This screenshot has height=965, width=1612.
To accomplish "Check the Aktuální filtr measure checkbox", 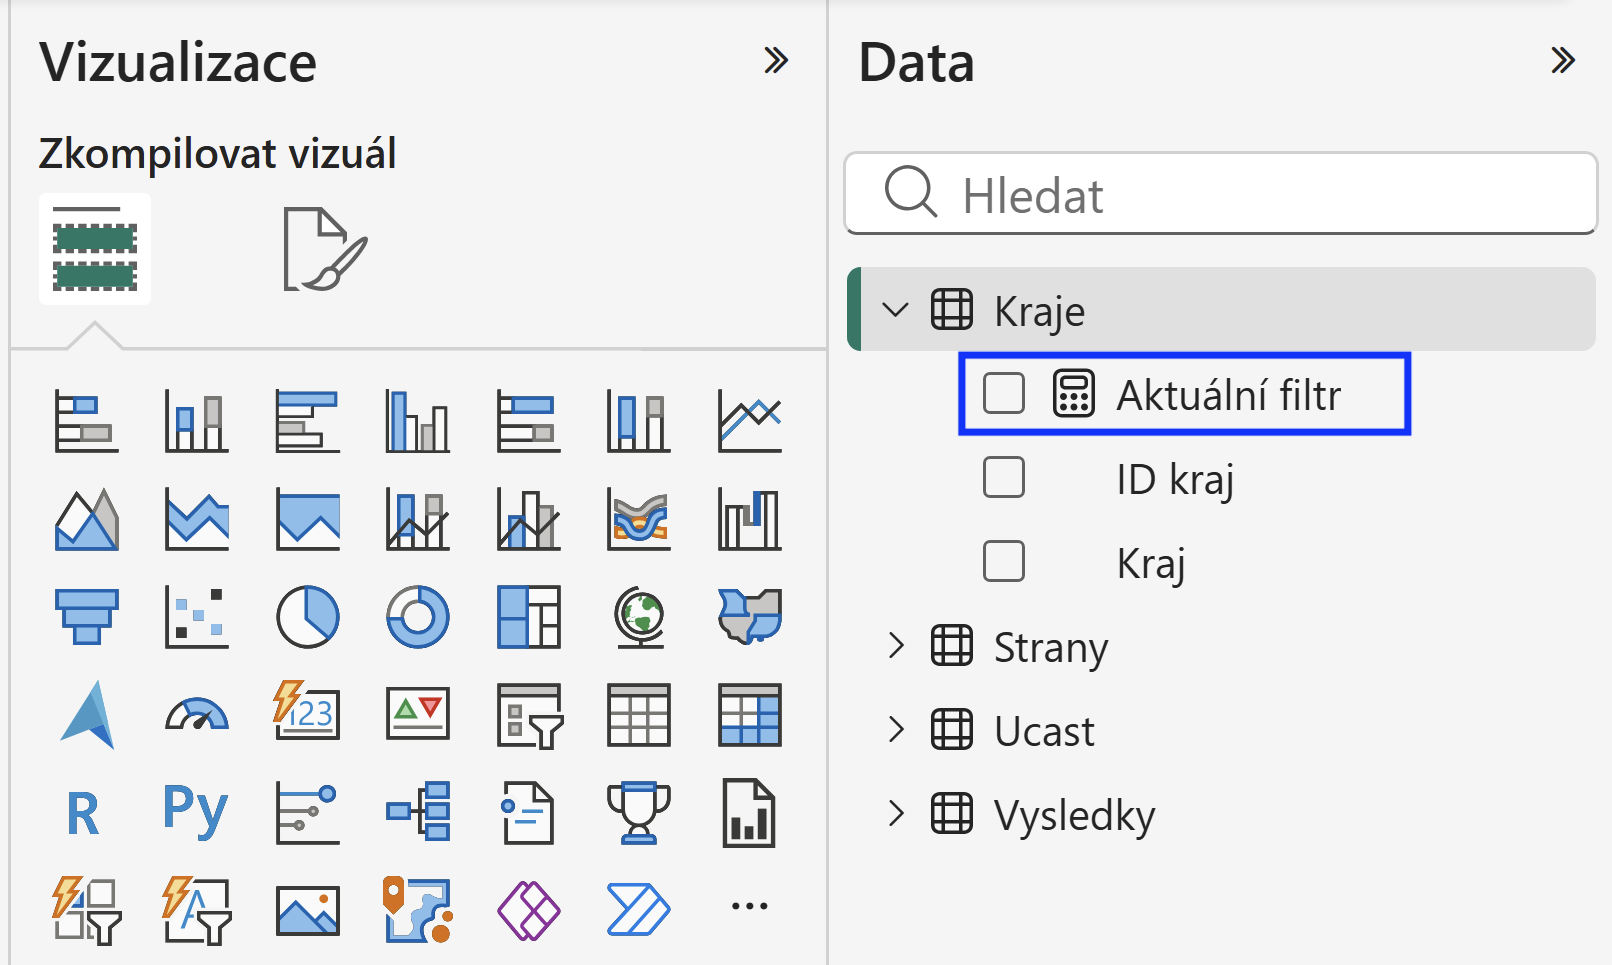I will [x=1004, y=393].
